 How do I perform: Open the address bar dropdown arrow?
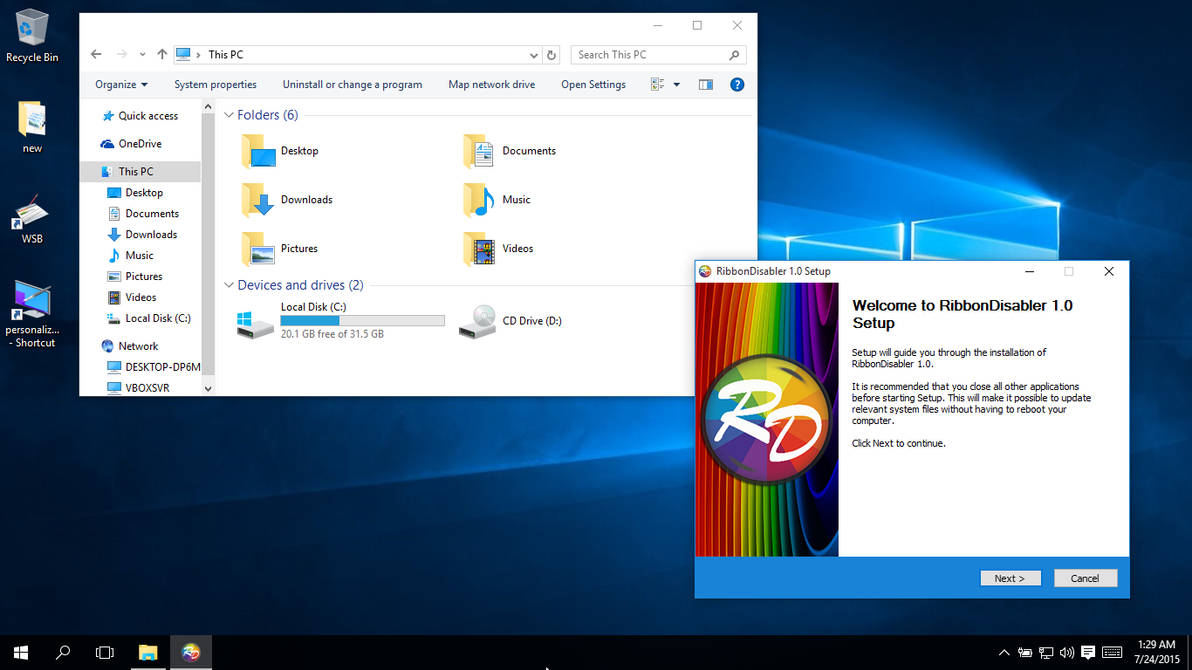(x=534, y=55)
